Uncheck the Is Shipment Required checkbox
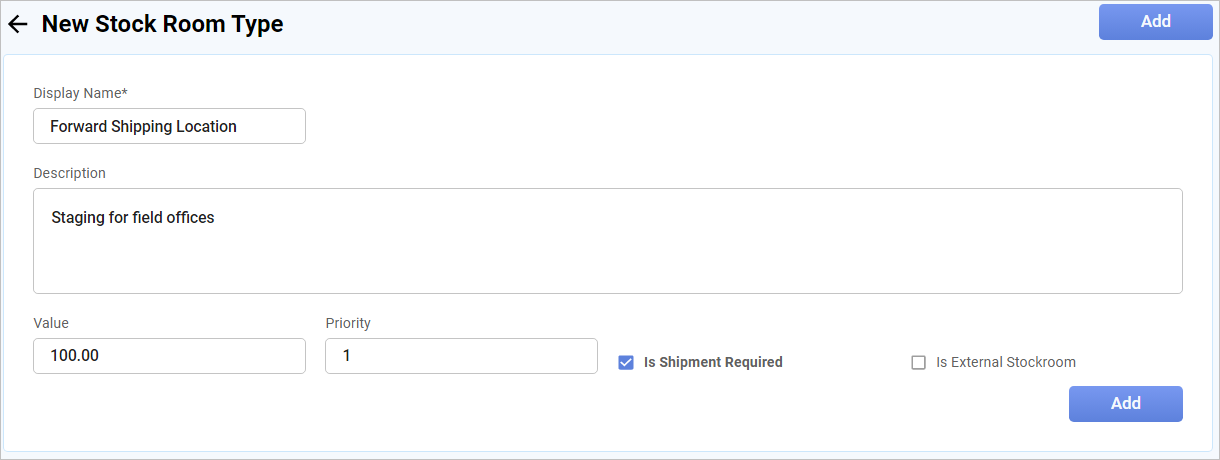The image size is (1220, 460). [x=626, y=363]
